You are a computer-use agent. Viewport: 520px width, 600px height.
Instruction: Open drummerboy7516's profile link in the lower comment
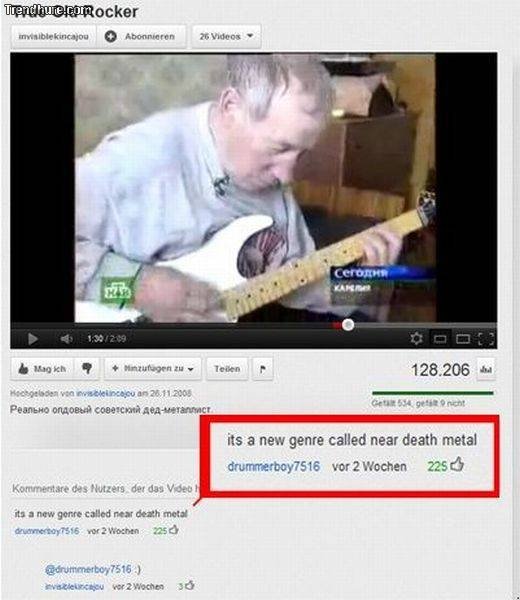point(47,531)
